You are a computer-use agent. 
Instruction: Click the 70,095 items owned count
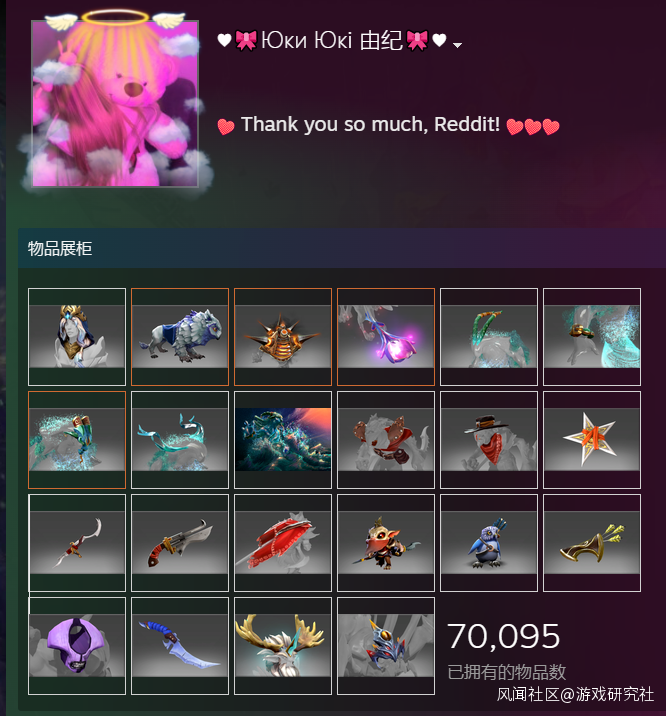click(503, 636)
